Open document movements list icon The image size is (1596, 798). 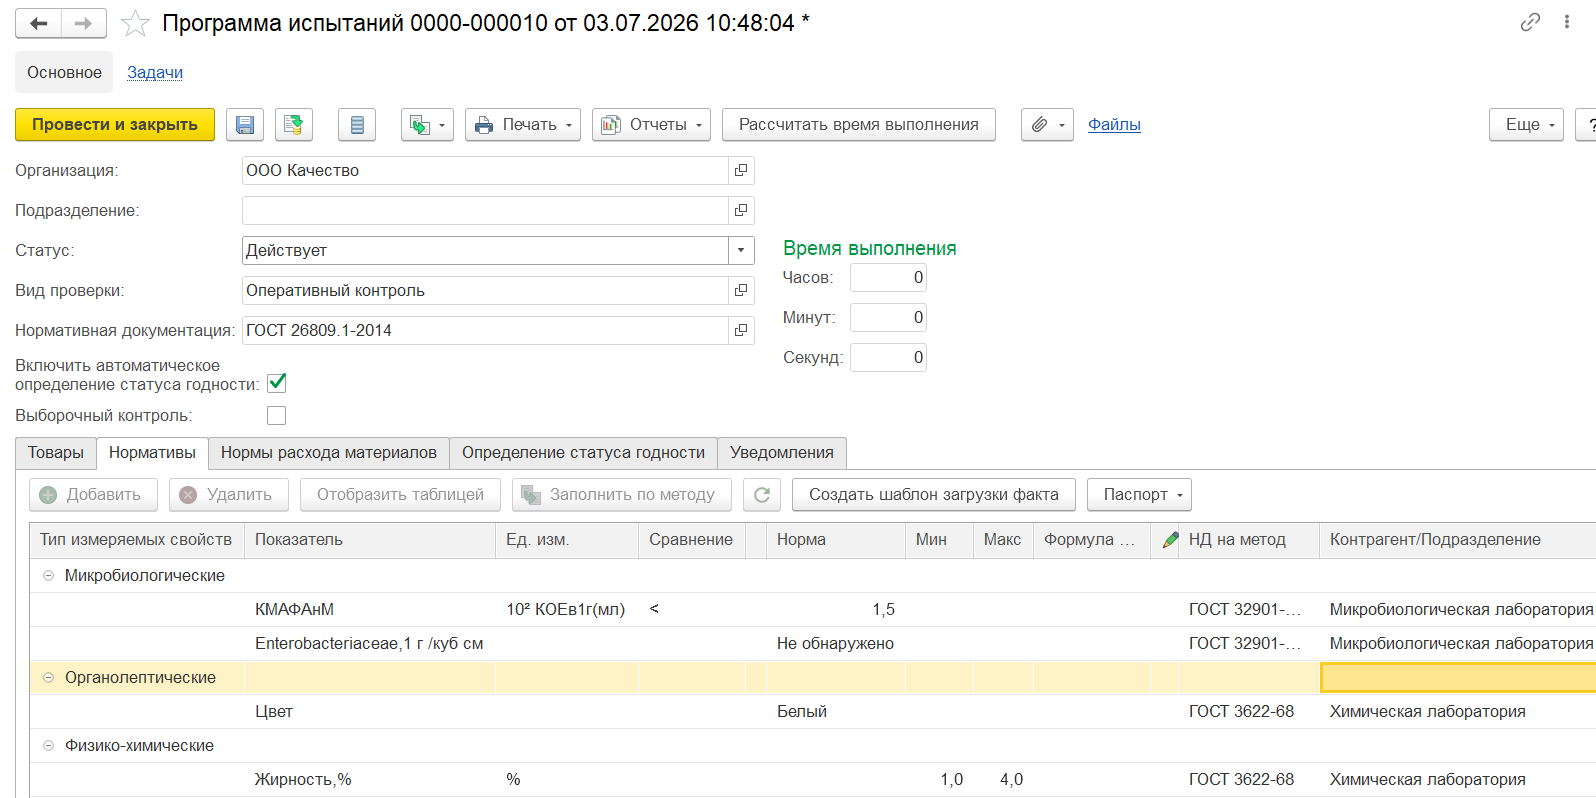pos(357,125)
